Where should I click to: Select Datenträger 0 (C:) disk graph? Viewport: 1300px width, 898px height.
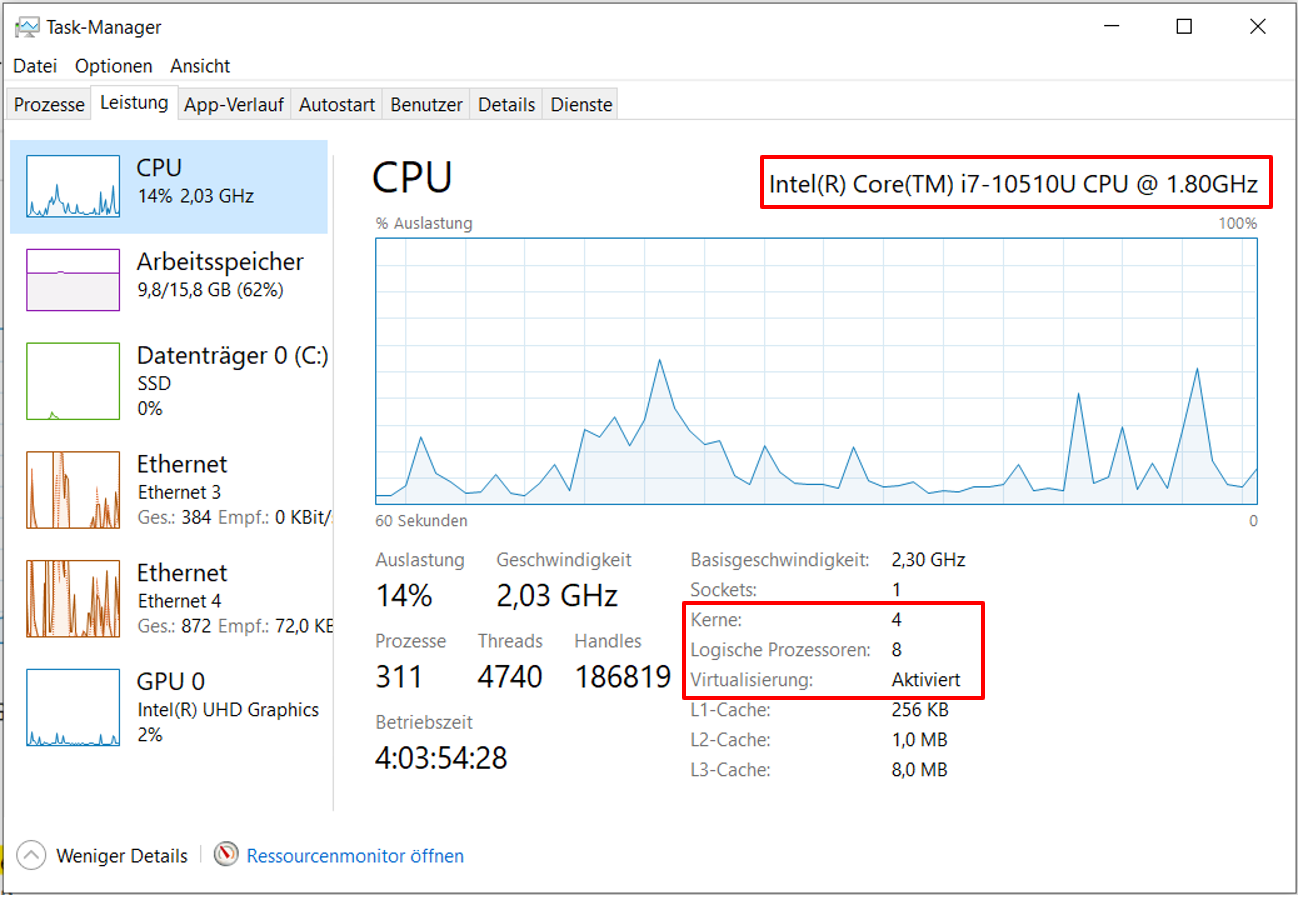(x=73, y=381)
